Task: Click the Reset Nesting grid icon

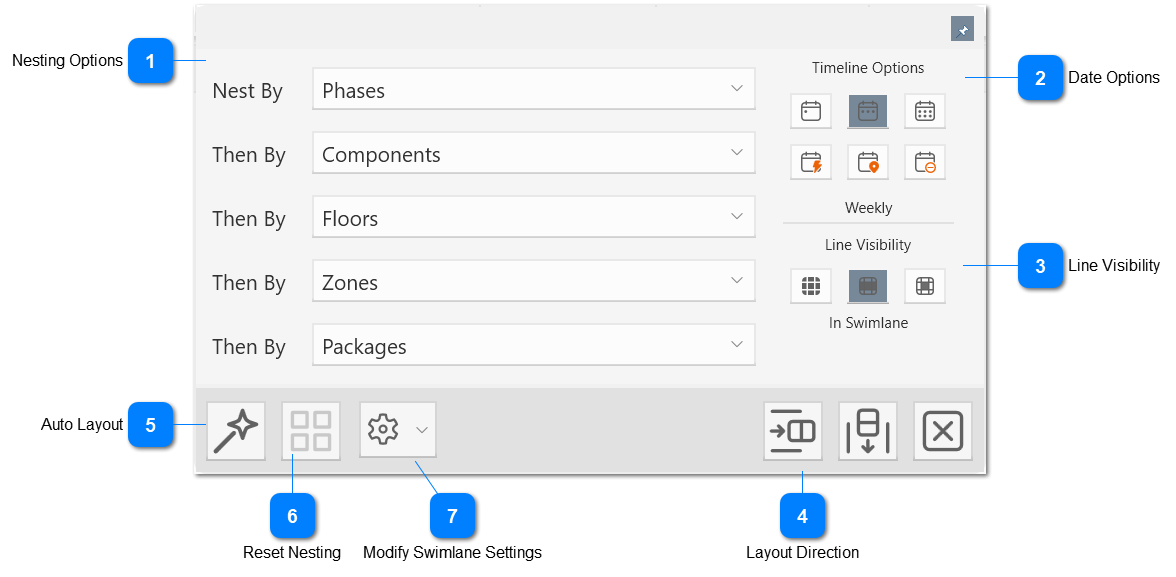Action: click(310, 430)
